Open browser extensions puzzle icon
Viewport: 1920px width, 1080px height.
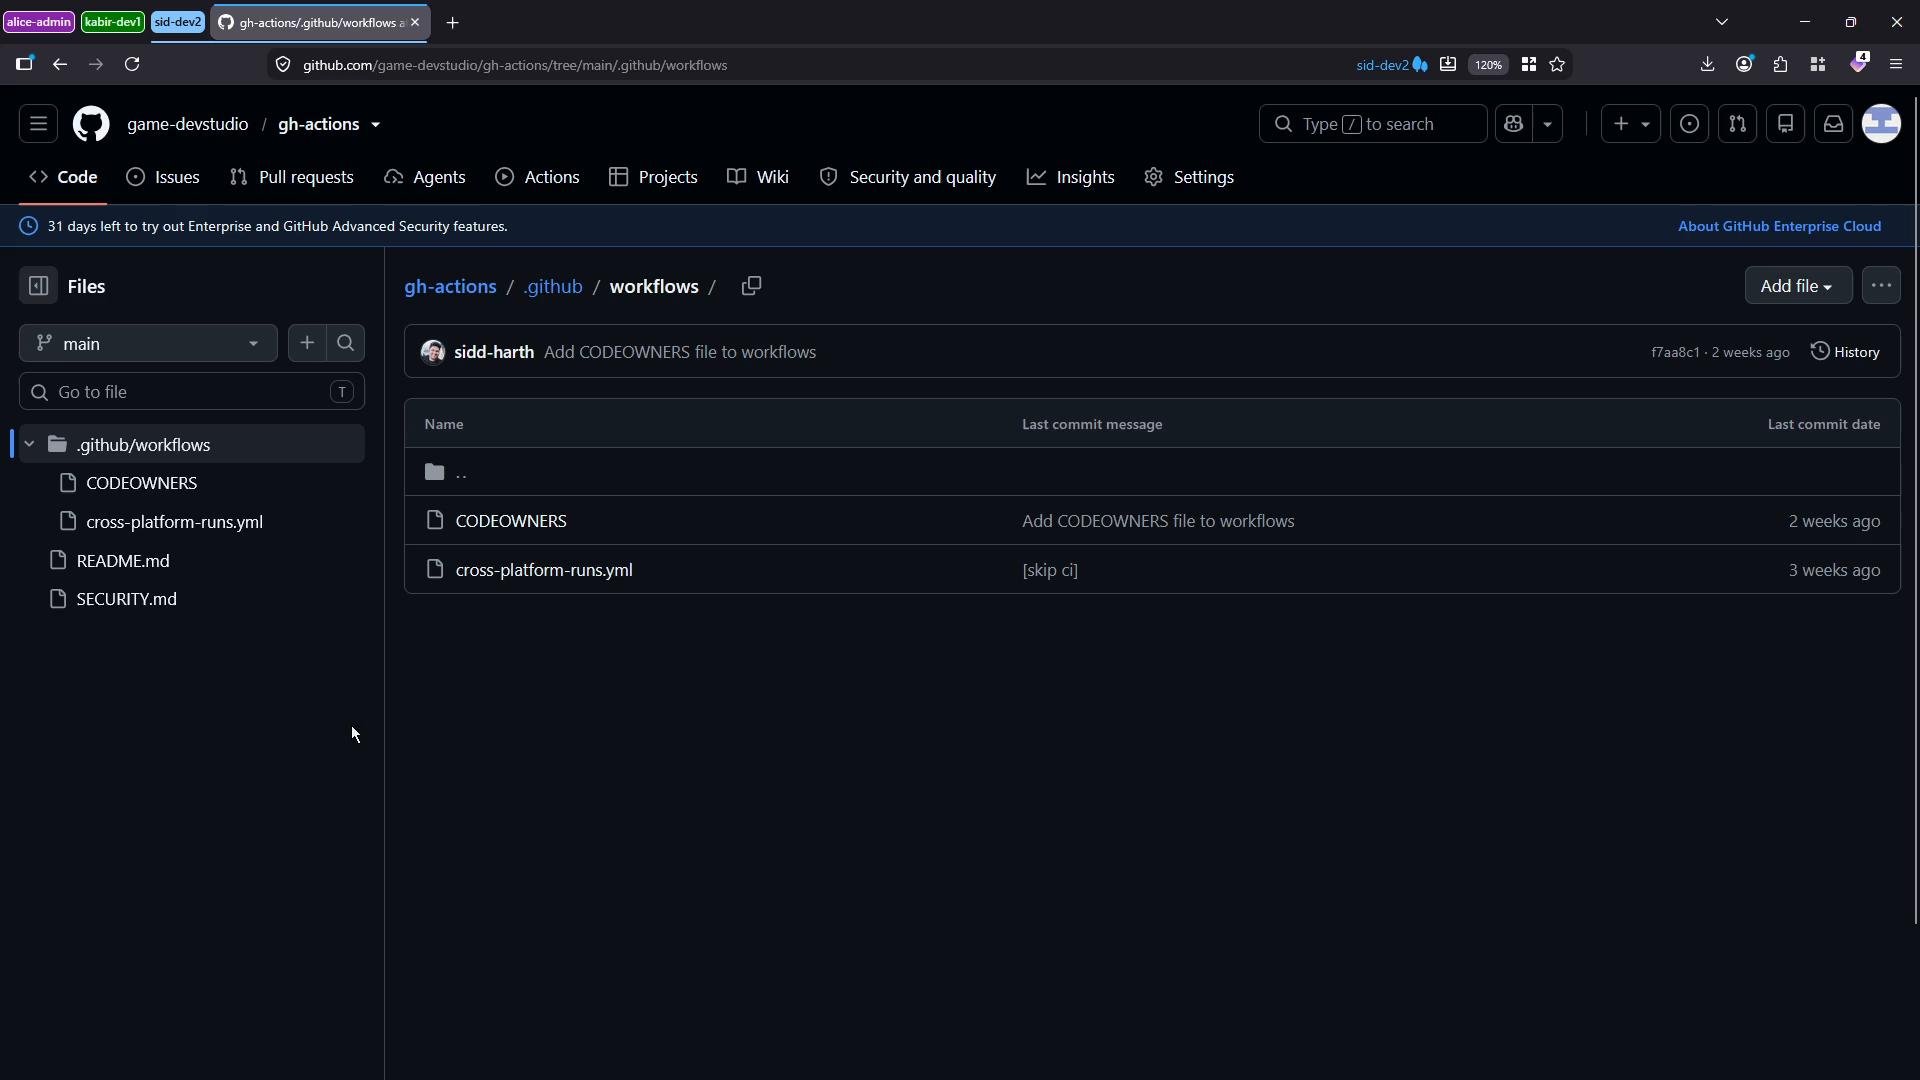pos(1780,64)
